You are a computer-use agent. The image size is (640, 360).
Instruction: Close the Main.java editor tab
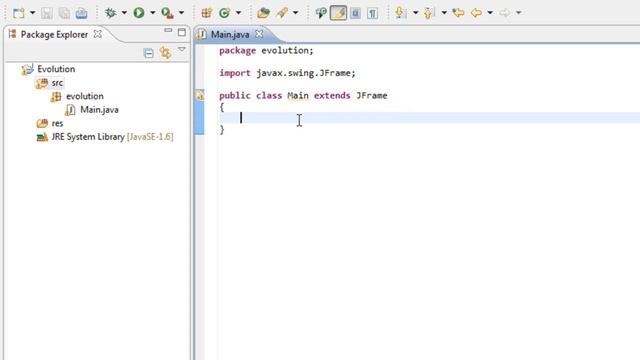coord(259,34)
